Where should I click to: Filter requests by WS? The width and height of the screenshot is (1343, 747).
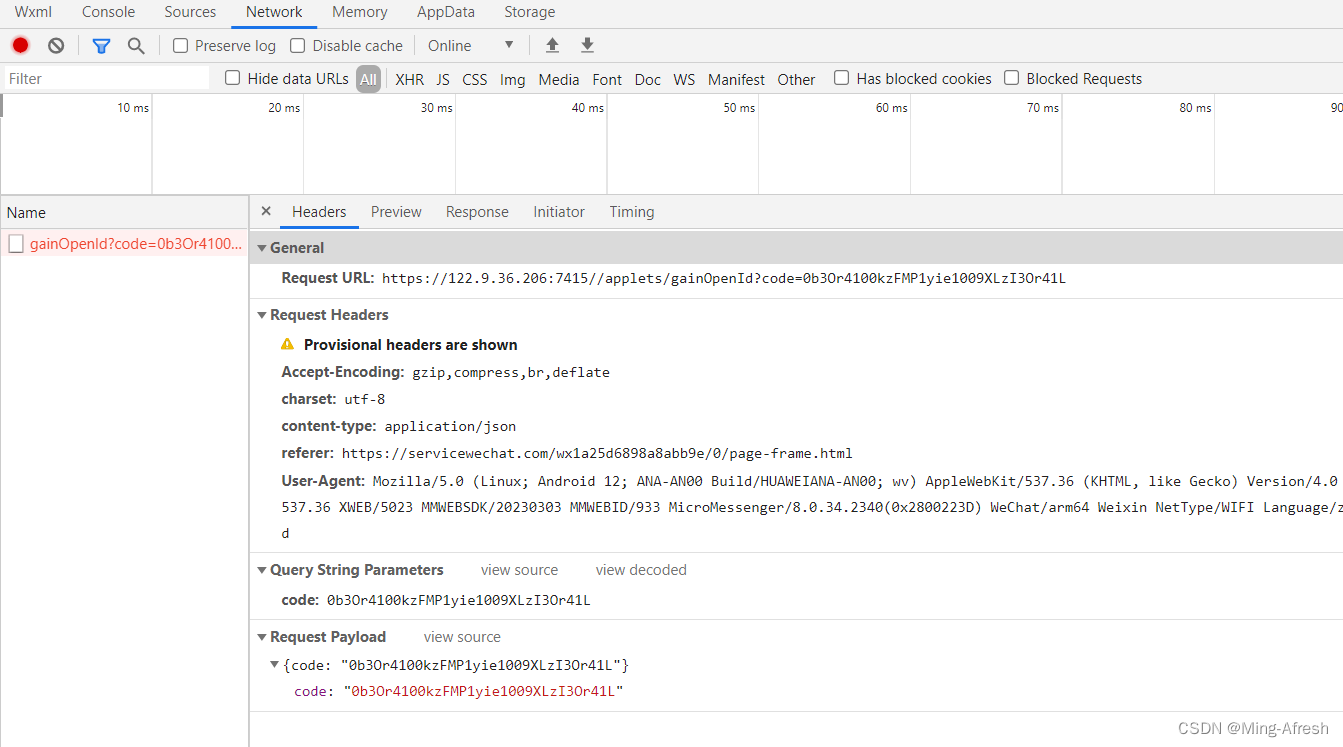pyautogui.click(x=684, y=79)
